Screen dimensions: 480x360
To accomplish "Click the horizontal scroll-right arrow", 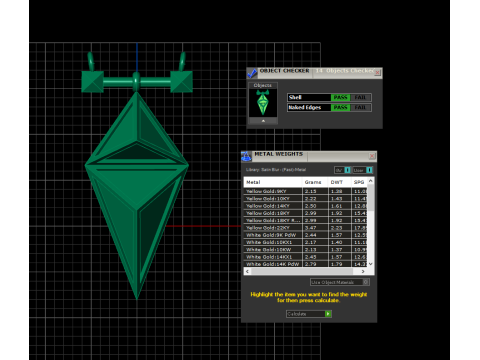I will [363, 271].
